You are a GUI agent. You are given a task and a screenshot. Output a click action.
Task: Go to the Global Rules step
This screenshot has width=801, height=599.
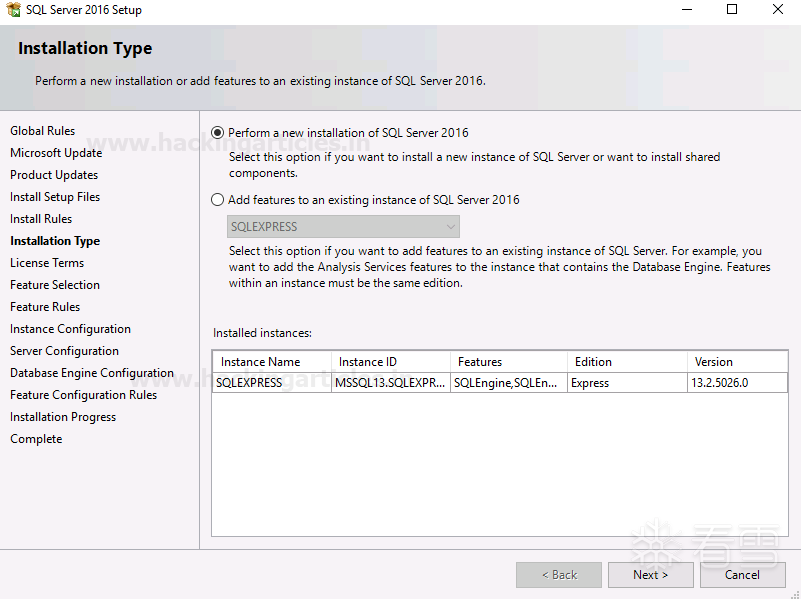[x=42, y=131]
